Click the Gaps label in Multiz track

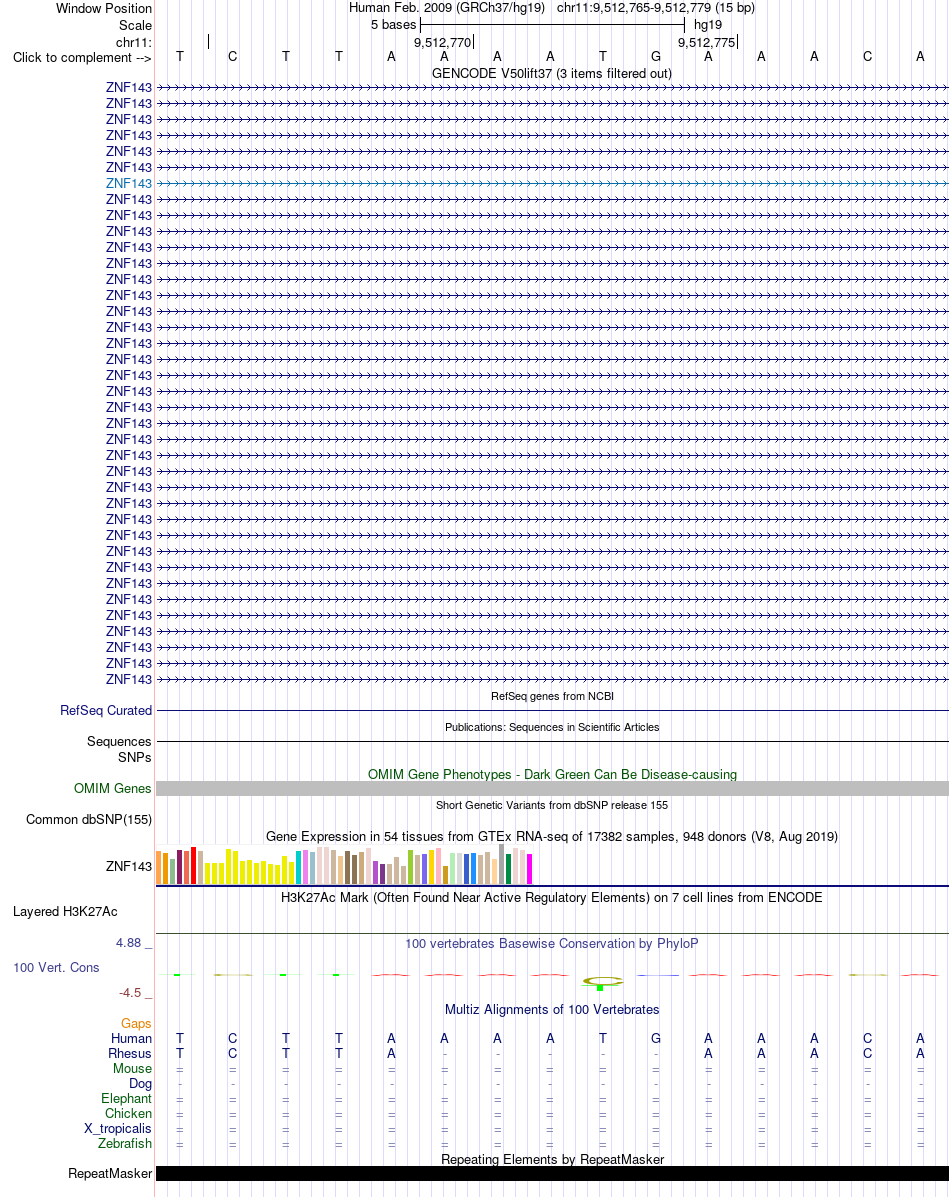(x=136, y=1023)
